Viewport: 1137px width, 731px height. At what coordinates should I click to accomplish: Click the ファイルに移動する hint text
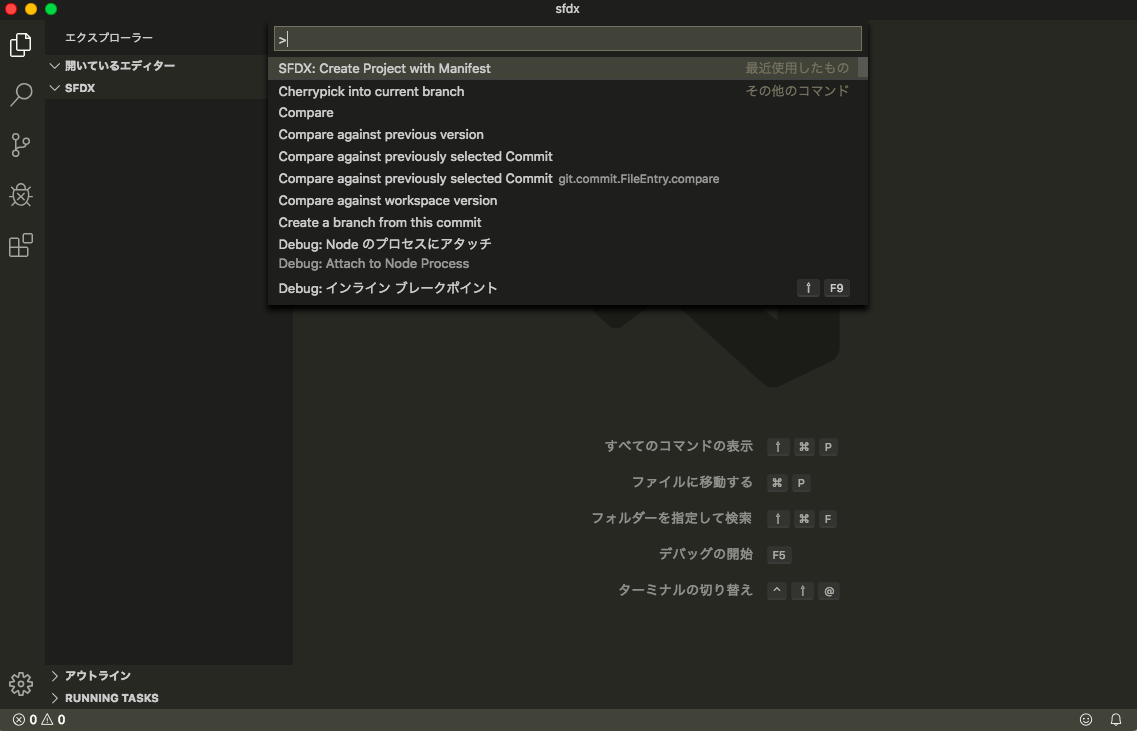(x=692, y=482)
